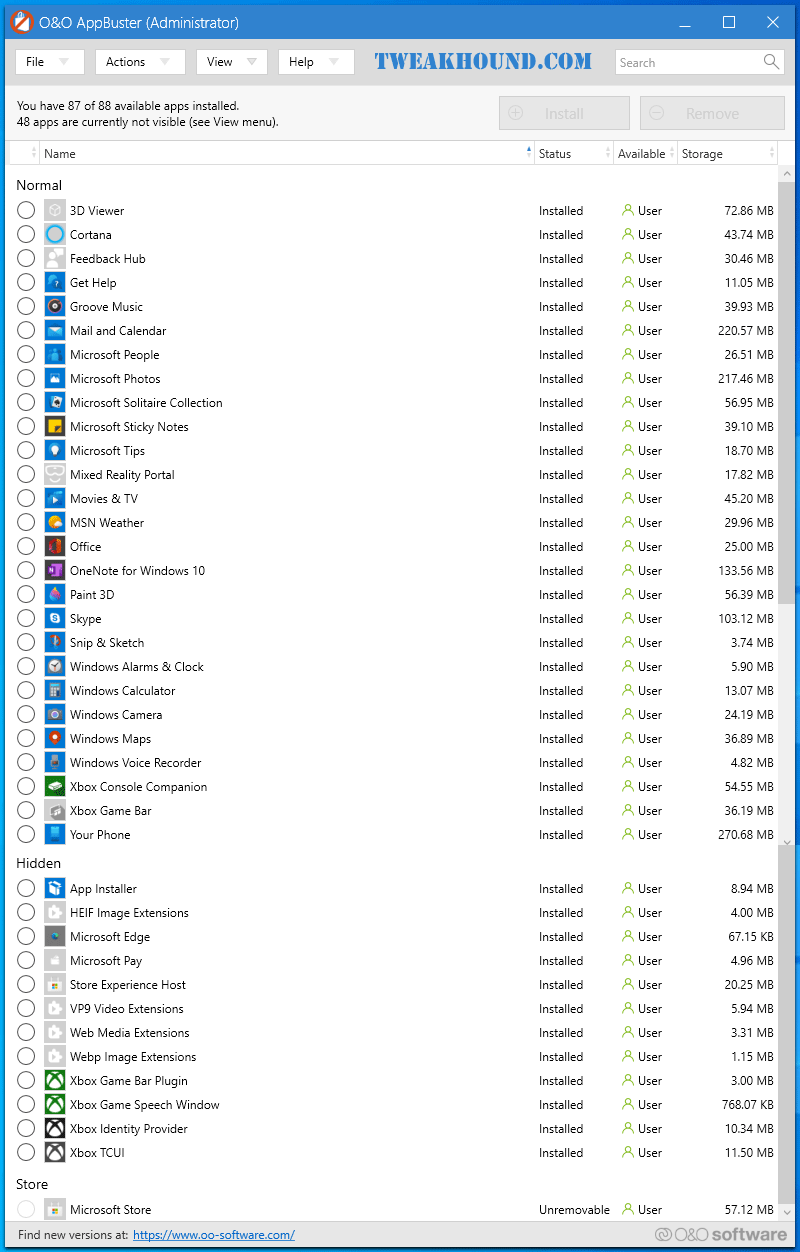Click the Mail and Calendar icon
Viewport: 800px width, 1252px height.
coord(55,331)
